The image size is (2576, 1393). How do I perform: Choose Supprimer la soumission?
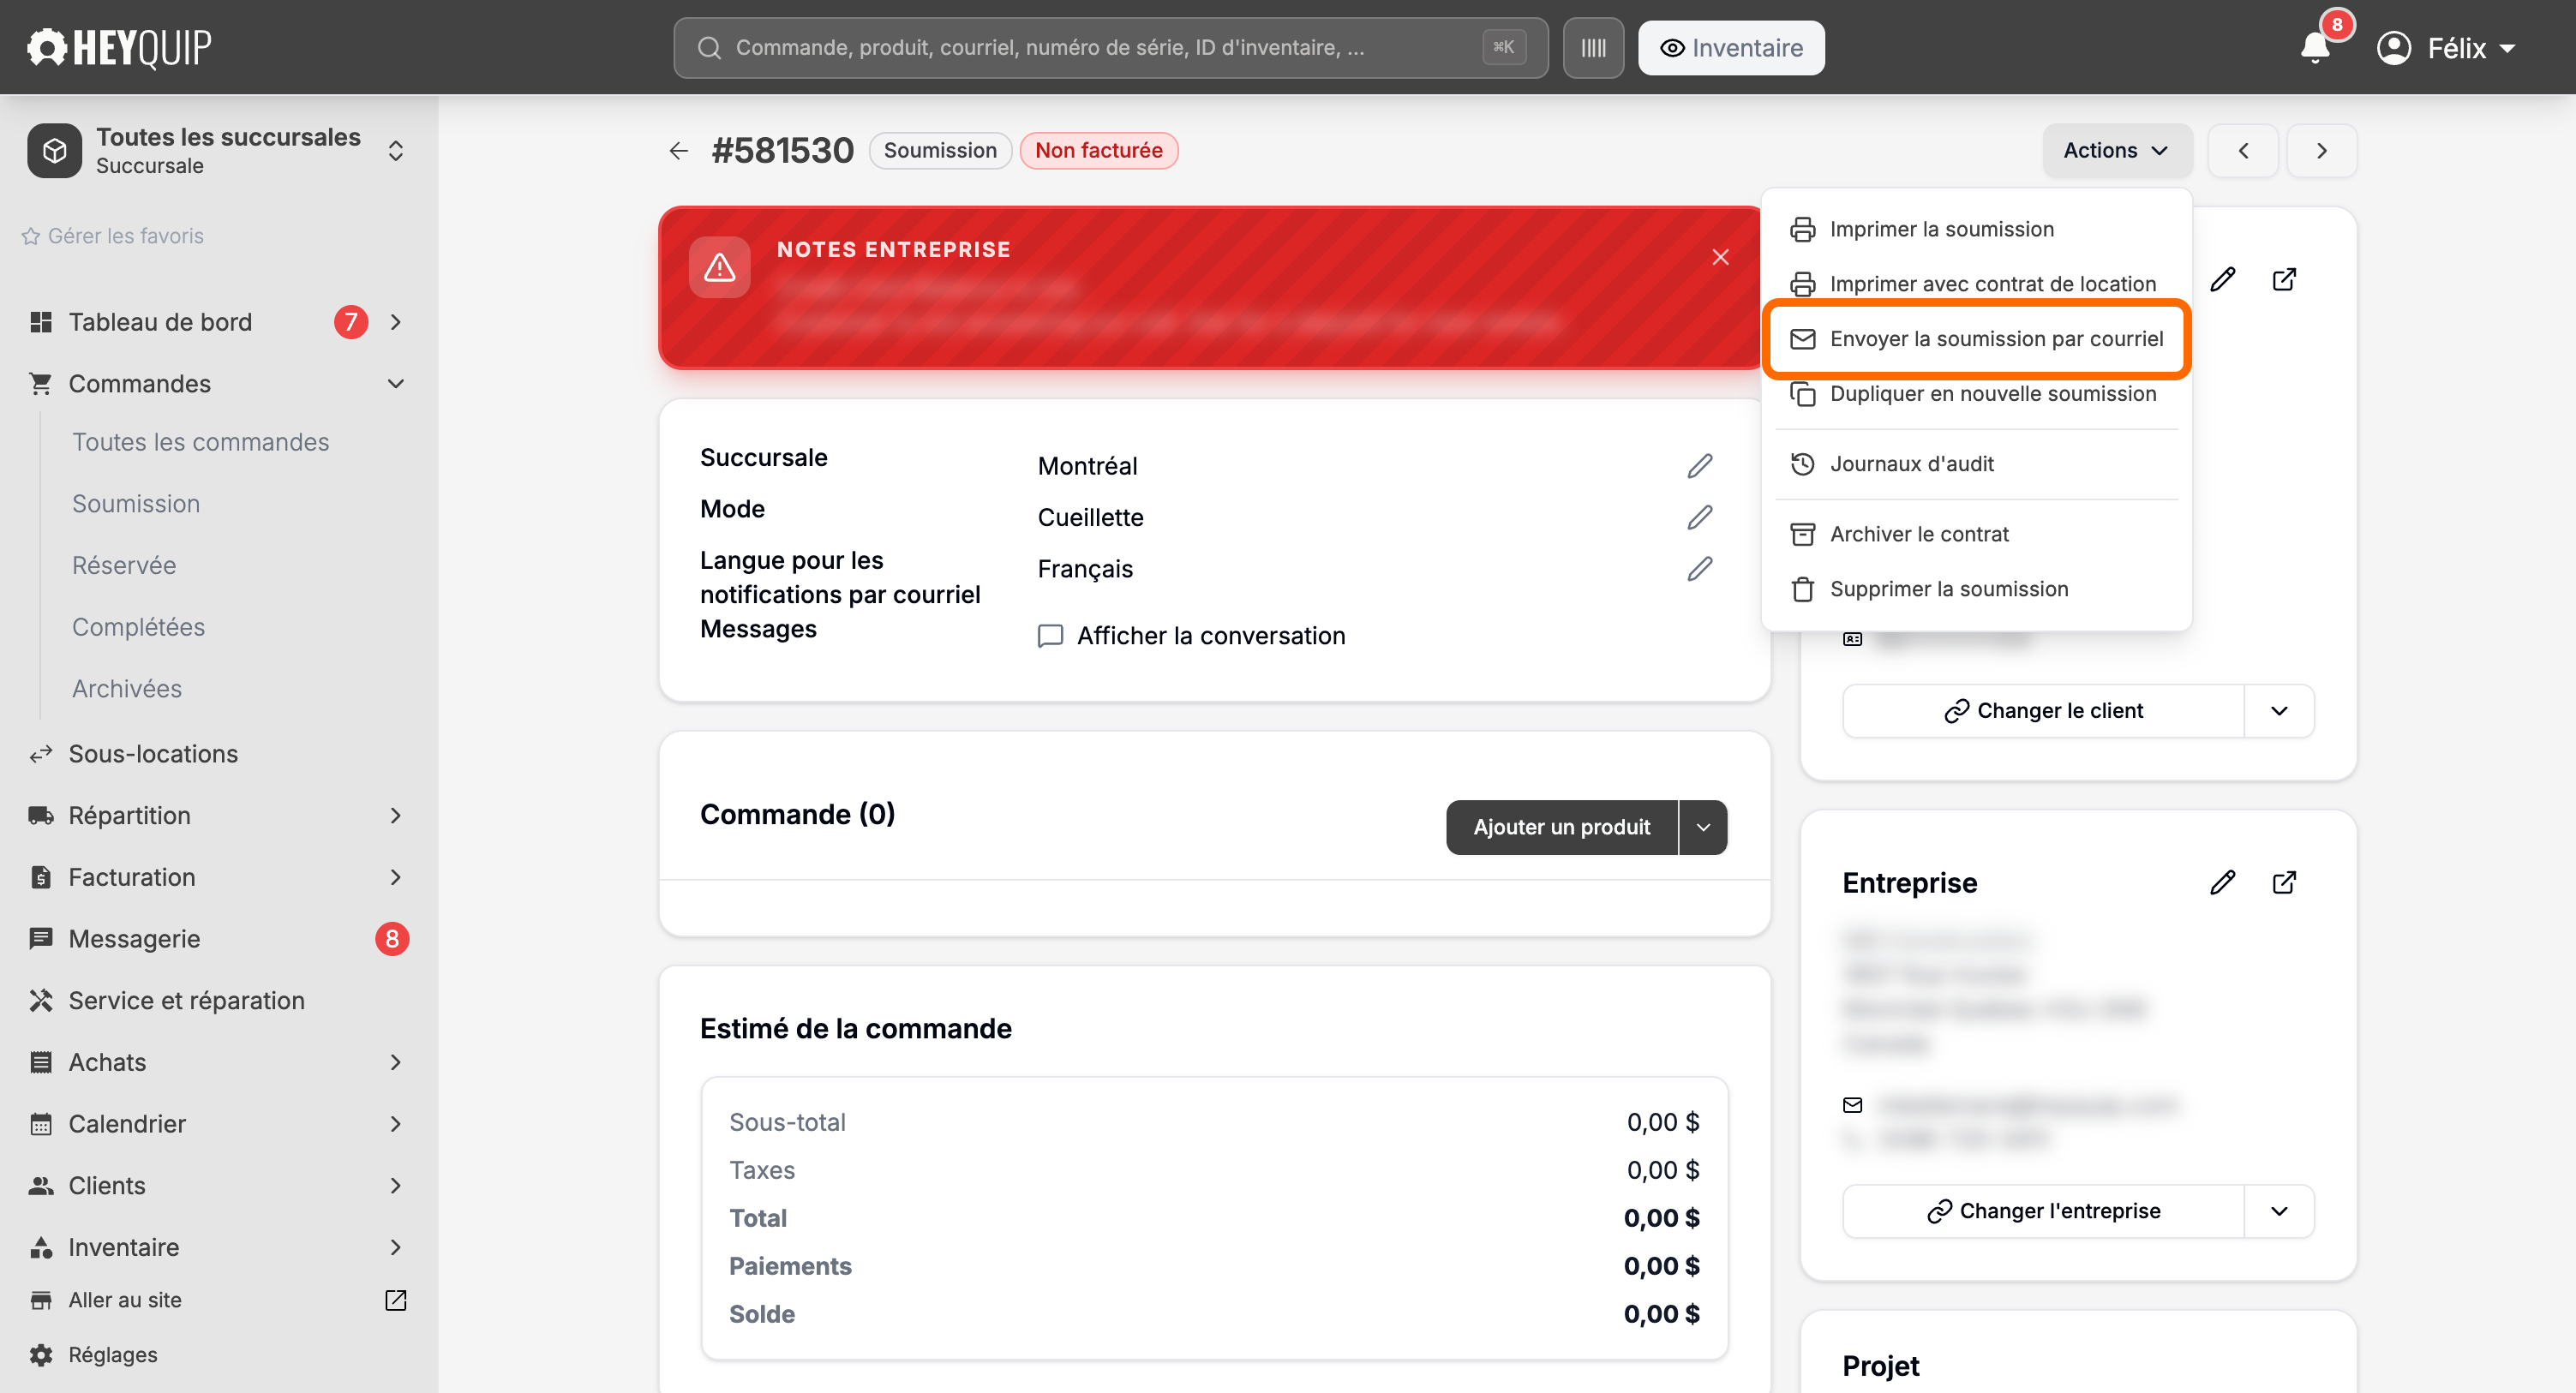pos(1977,589)
